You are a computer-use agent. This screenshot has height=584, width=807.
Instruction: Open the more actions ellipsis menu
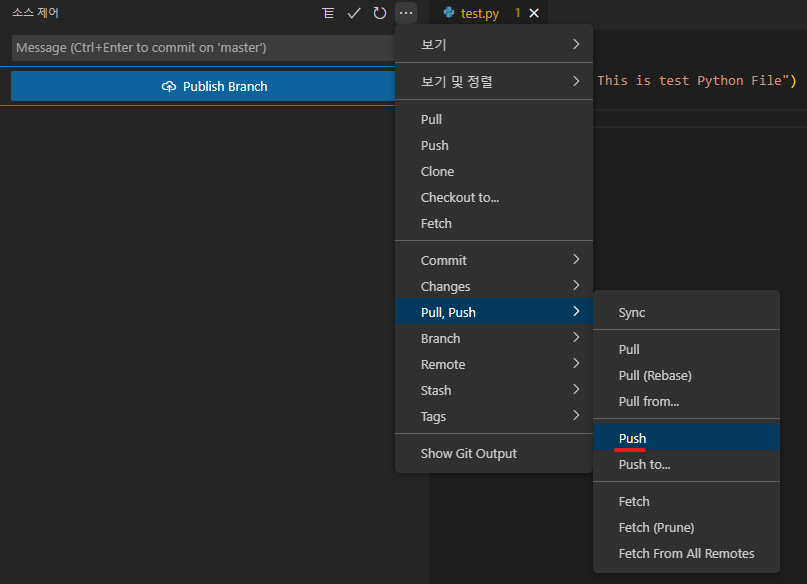click(406, 13)
